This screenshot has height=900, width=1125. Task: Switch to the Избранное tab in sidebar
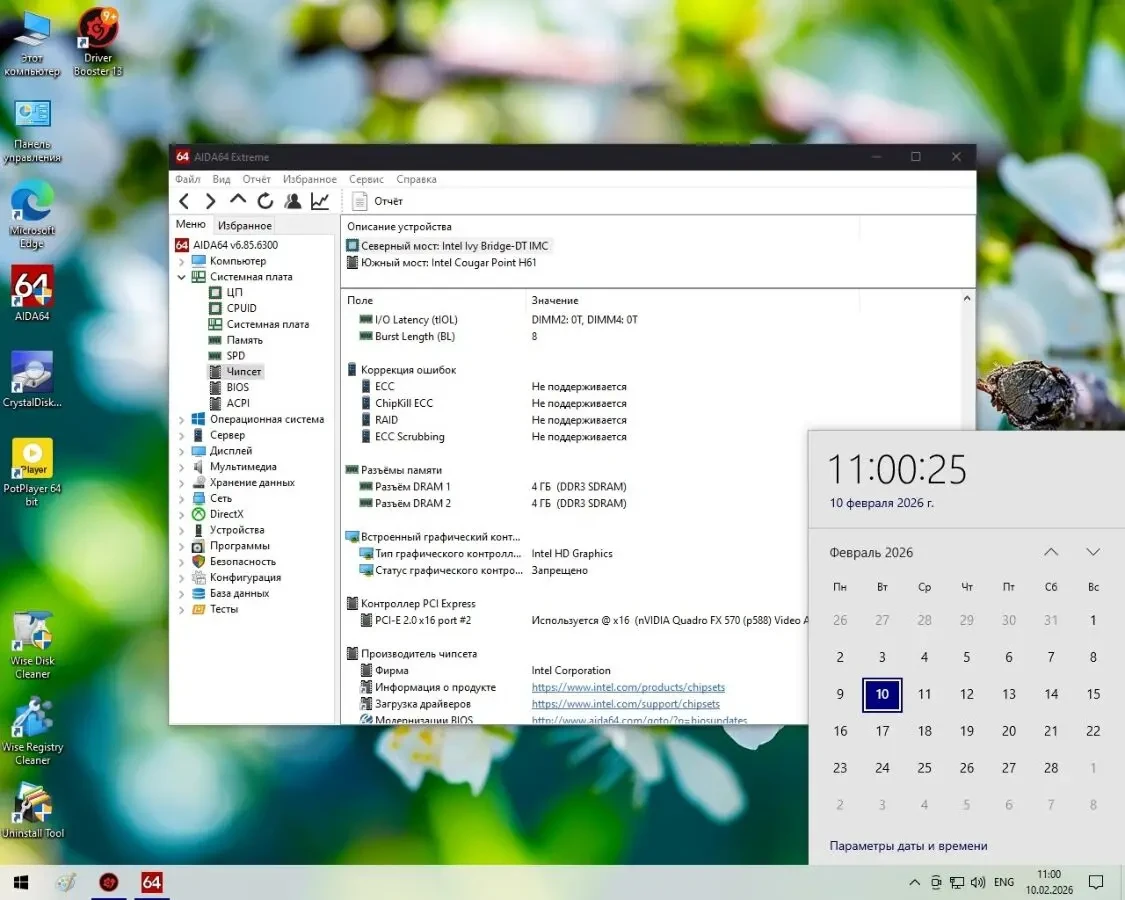pyautogui.click(x=245, y=224)
